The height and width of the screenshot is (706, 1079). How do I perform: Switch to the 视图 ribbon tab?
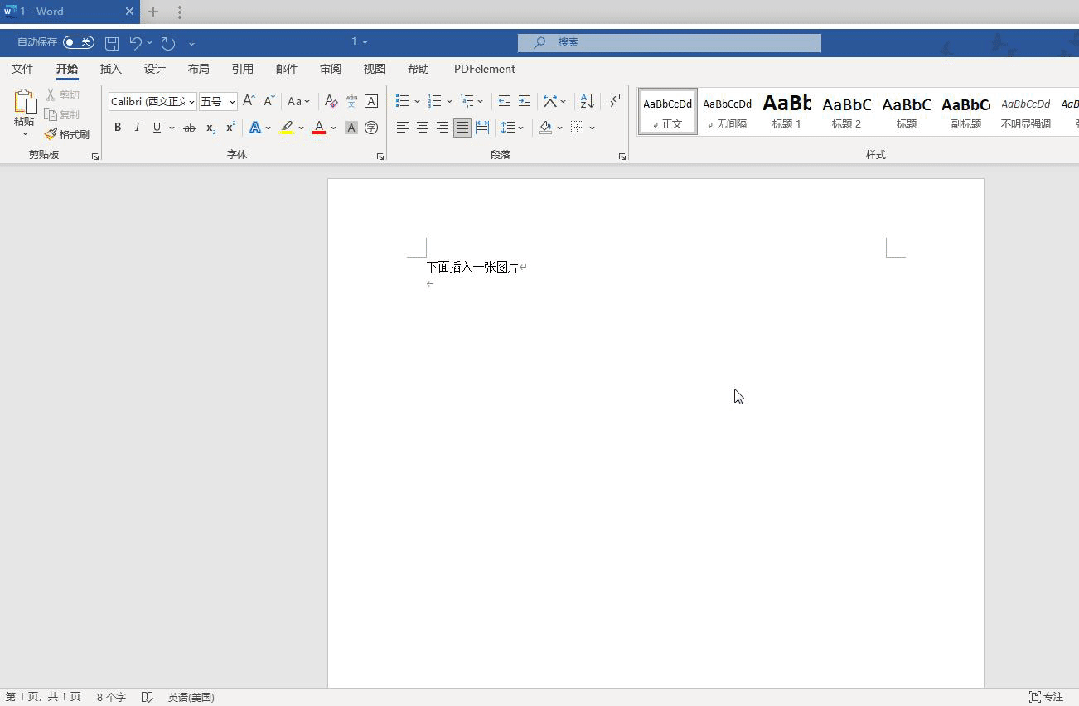point(374,69)
